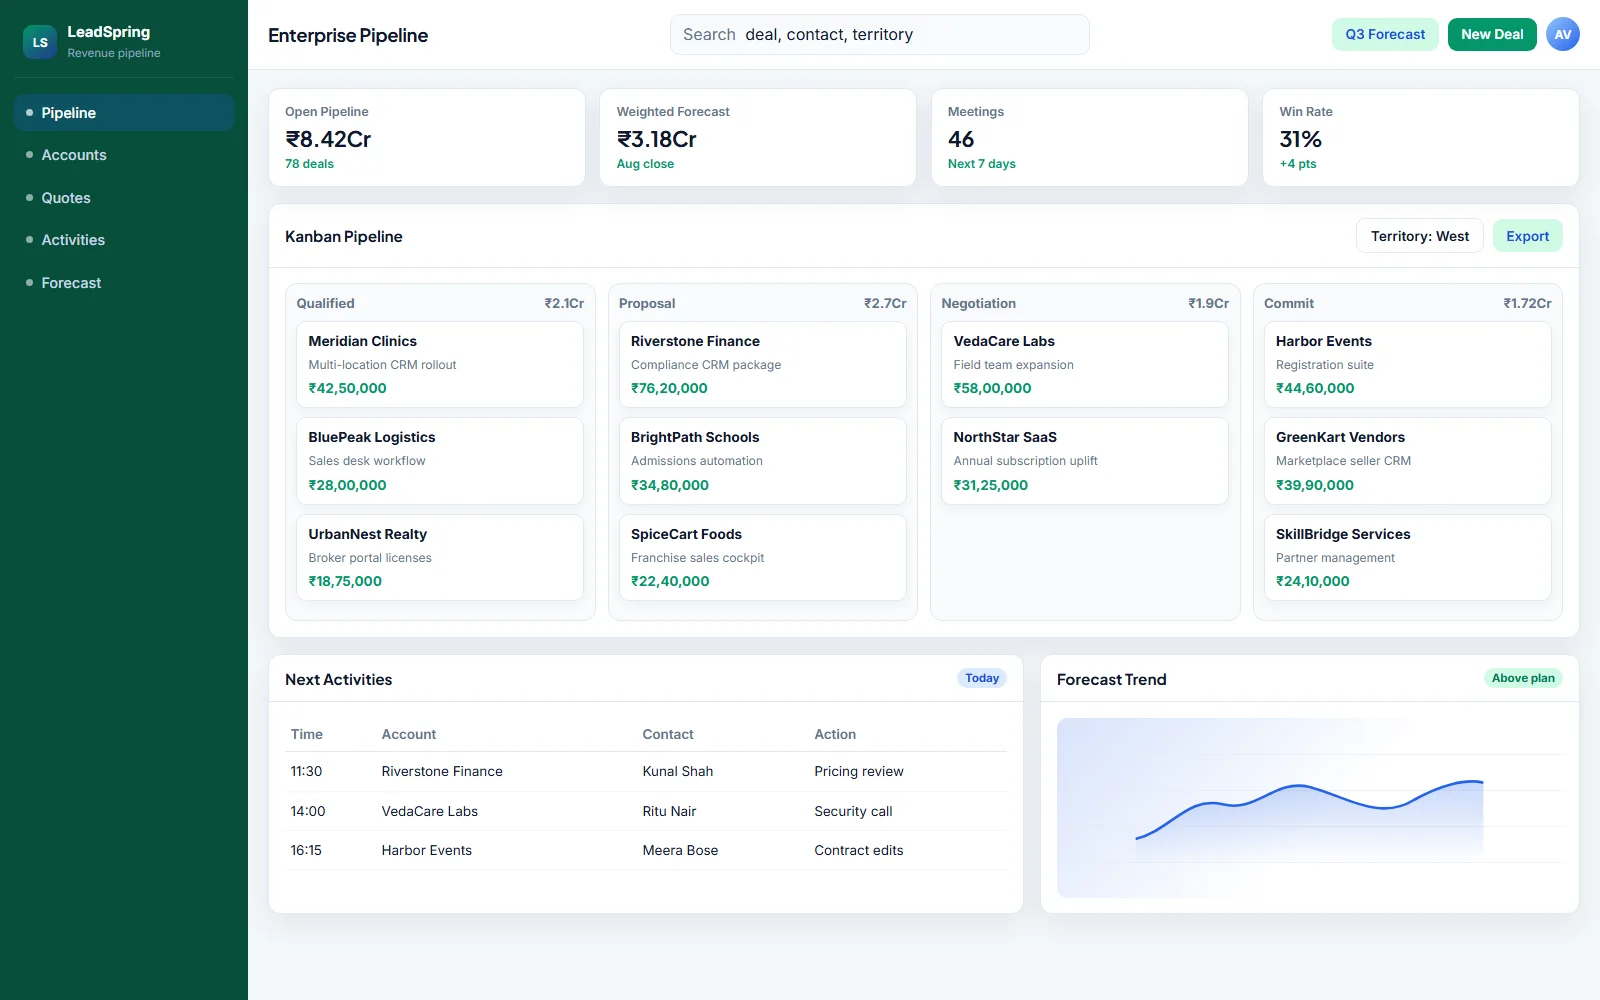Viewport: 1600px width, 1000px height.
Task: Click the Today badge in Next Activities
Action: [982, 678]
